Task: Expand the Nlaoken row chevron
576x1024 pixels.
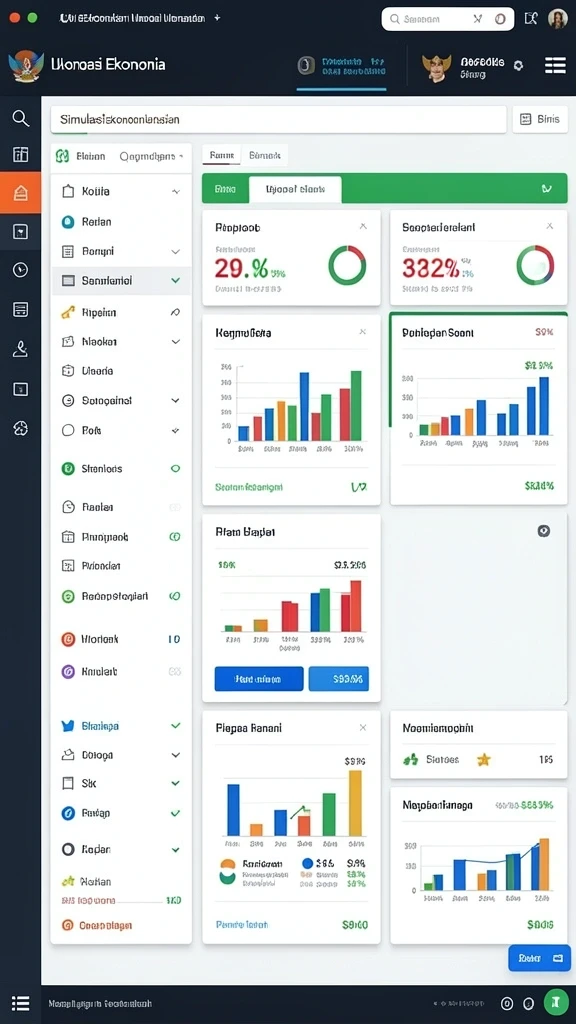Action: tap(175, 342)
